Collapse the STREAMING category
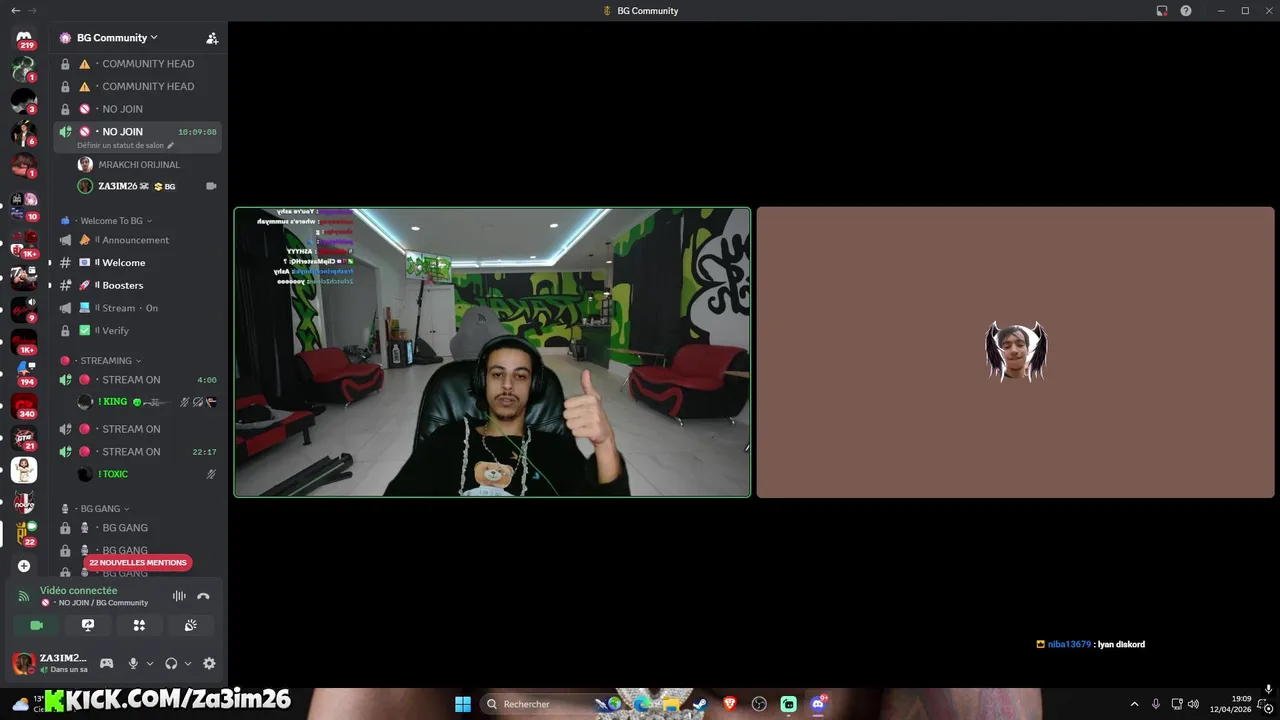This screenshot has width=1280, height=720. [101, 361]
